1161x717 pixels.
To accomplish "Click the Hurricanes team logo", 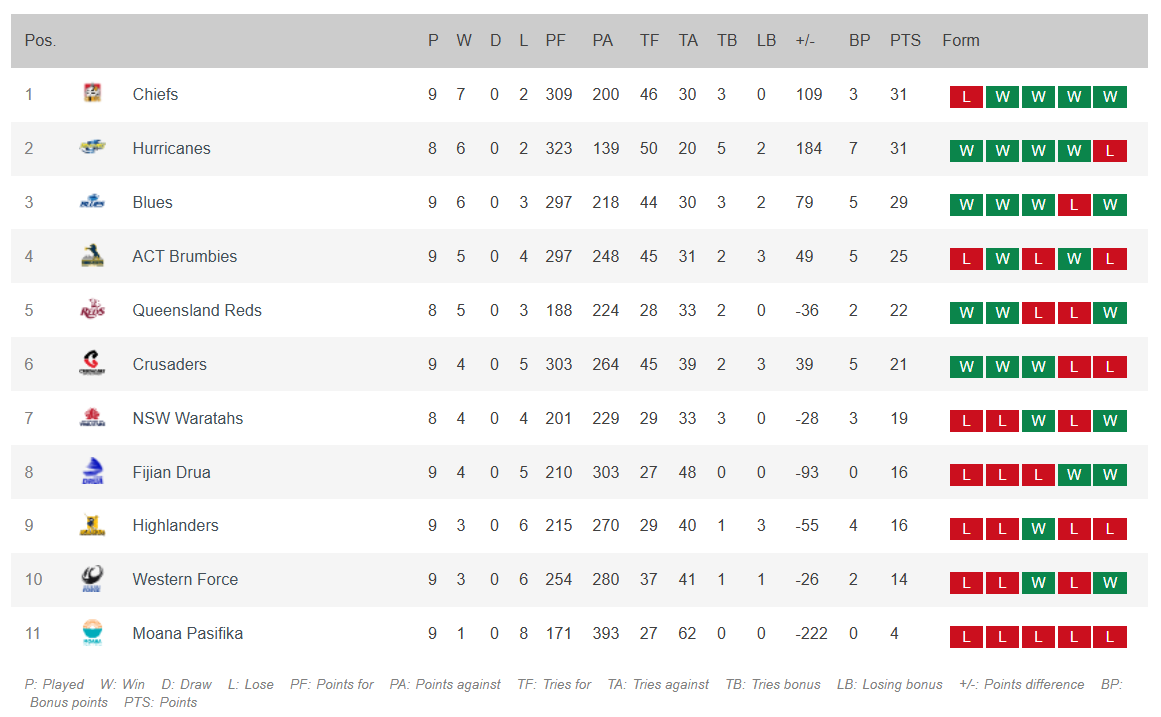I will click(92, 148).
